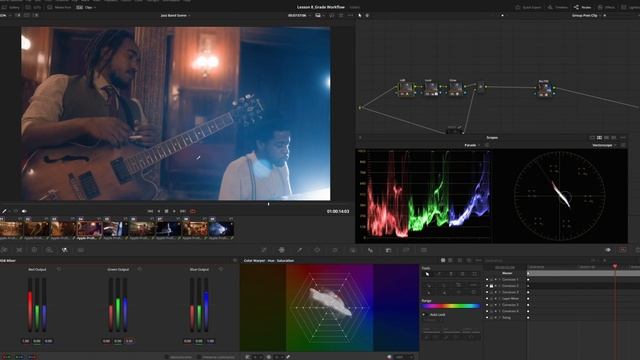Click the 1.00 value under Red Output
Viewport: 640px width, 360px height.
point(26,341)
